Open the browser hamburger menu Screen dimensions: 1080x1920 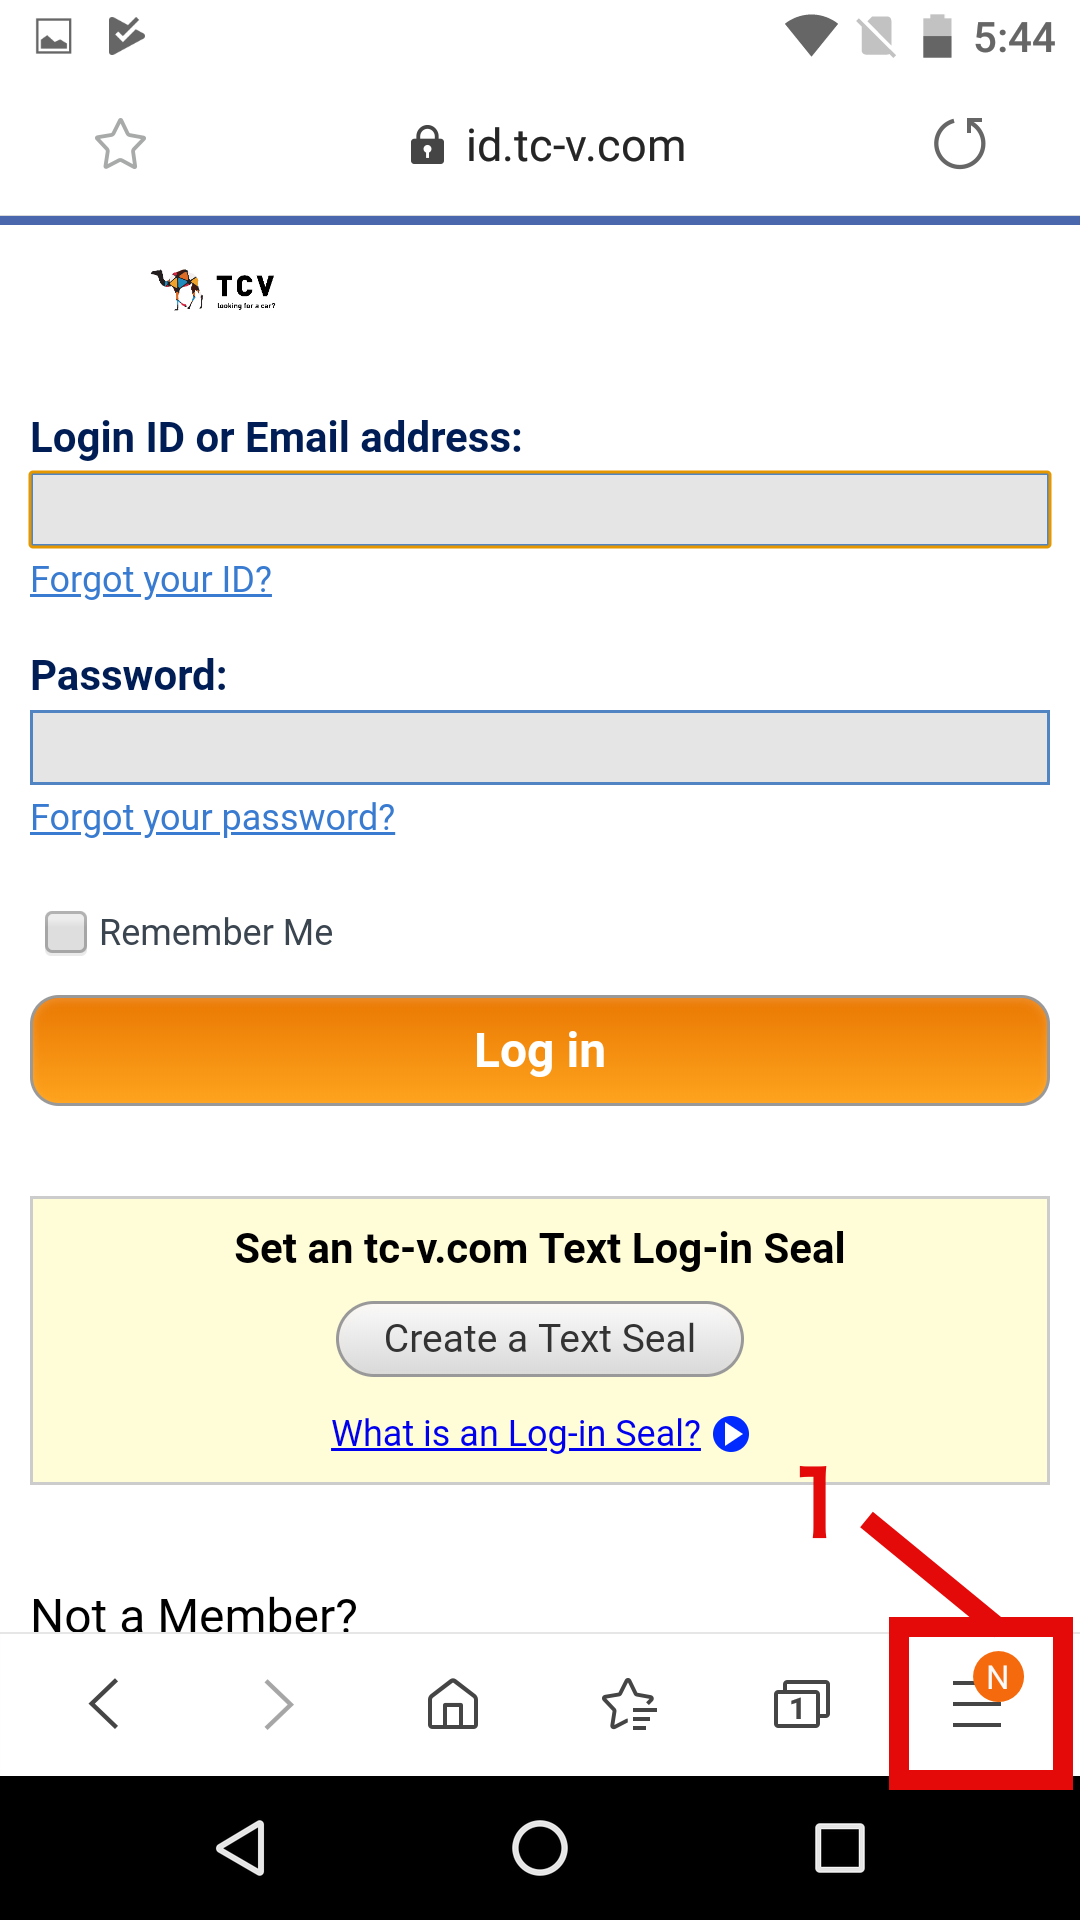click(977, 1703)
